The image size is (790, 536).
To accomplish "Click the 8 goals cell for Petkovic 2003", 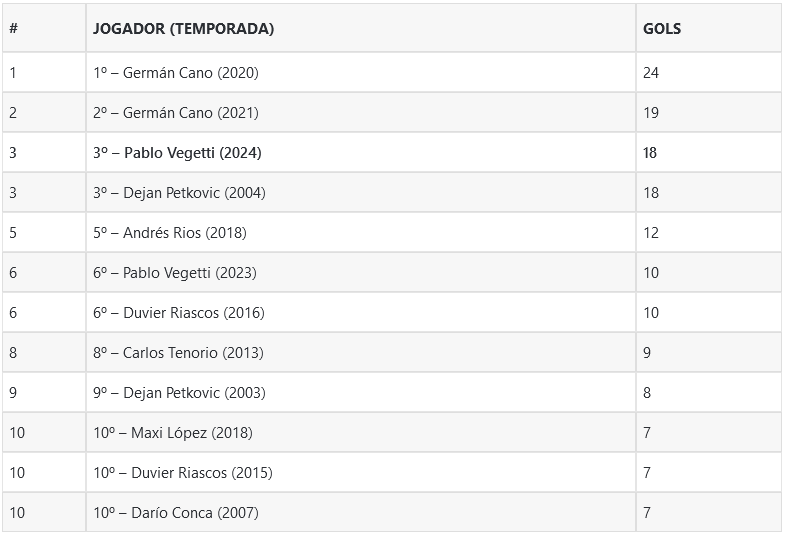I will (647, 393).
